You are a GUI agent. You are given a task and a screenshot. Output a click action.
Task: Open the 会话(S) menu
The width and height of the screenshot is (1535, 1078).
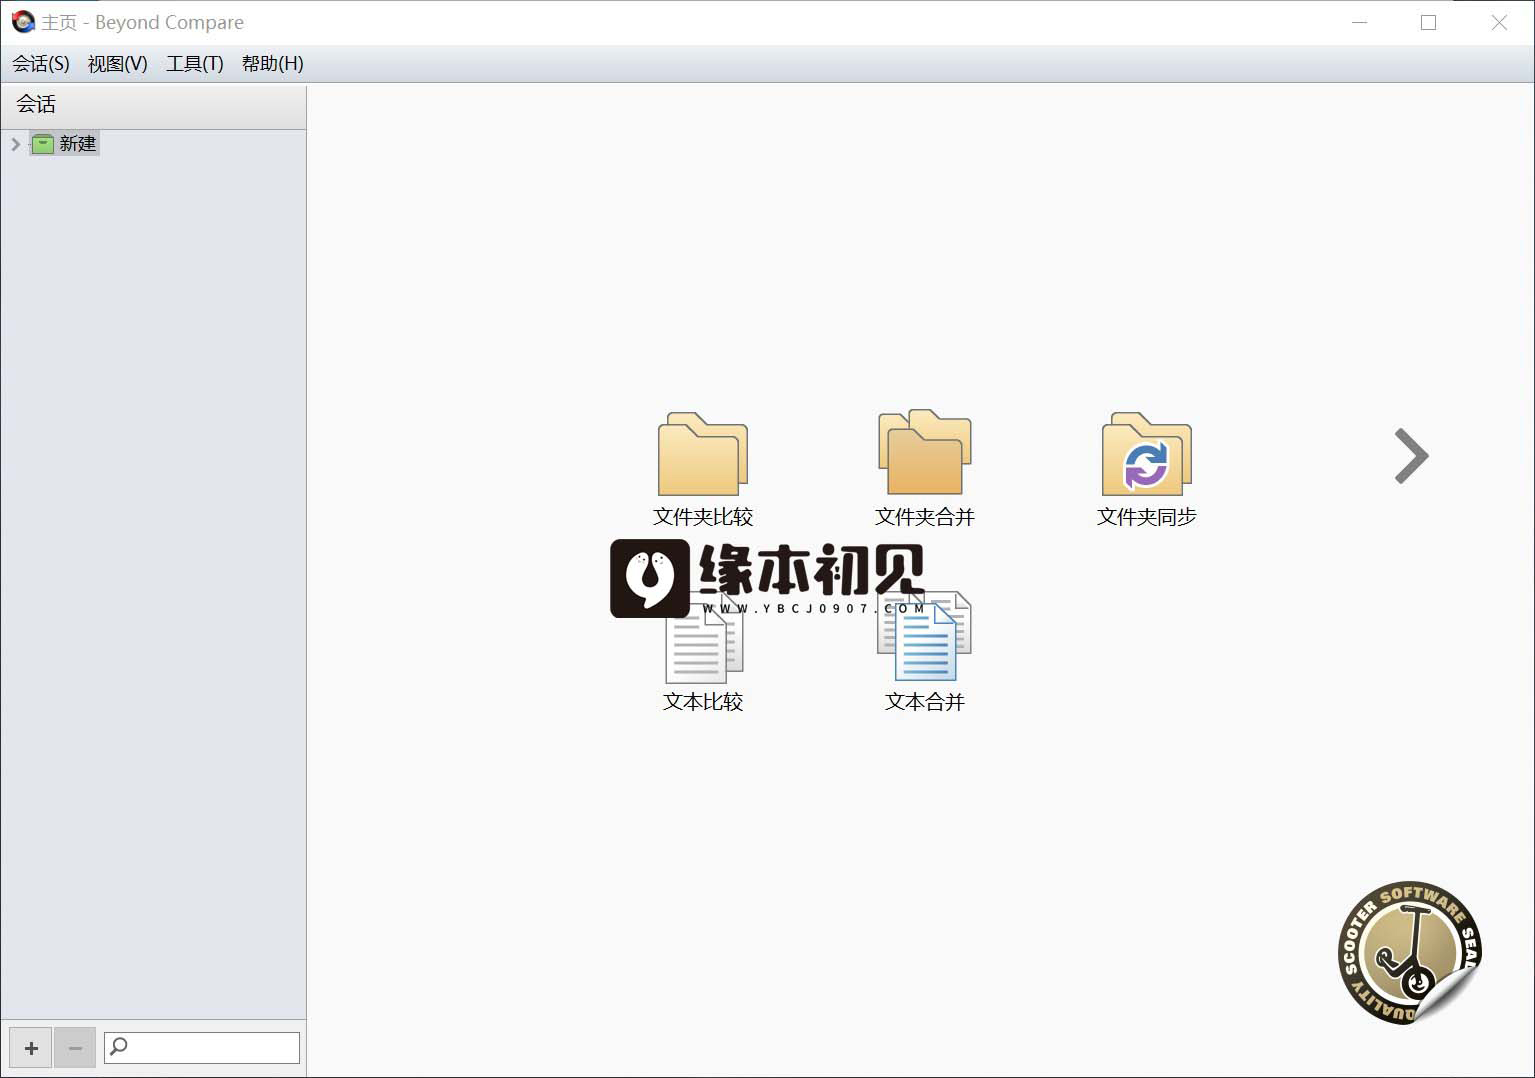pos(41,64)
